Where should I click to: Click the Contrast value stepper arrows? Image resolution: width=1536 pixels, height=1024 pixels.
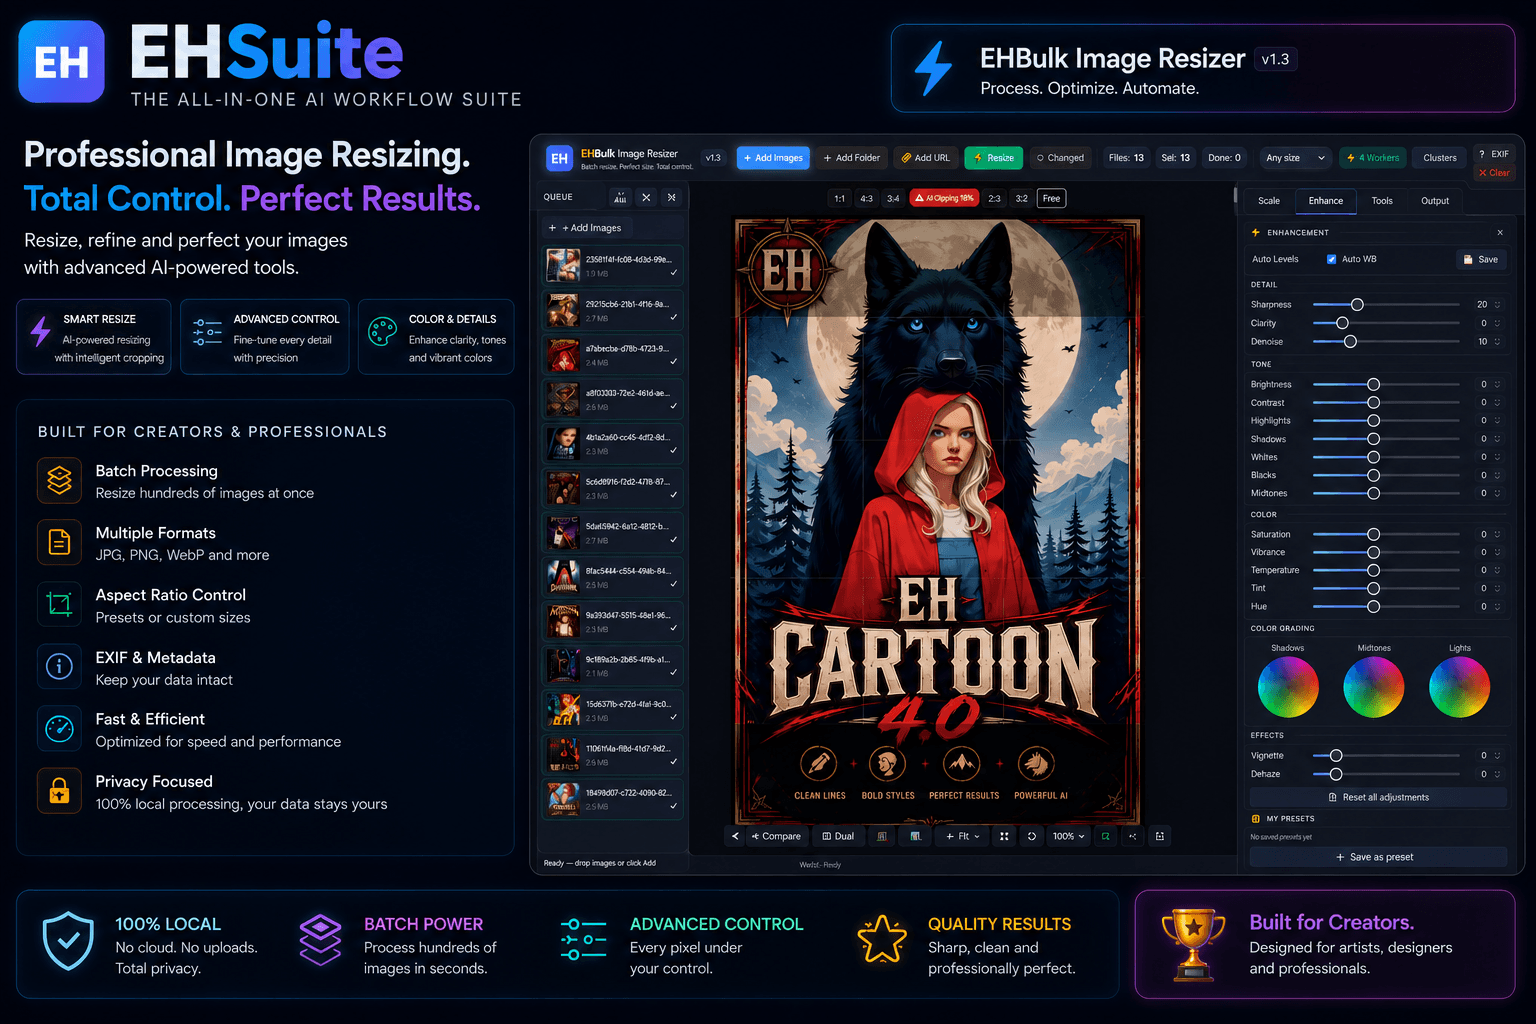pos(1497,402)
